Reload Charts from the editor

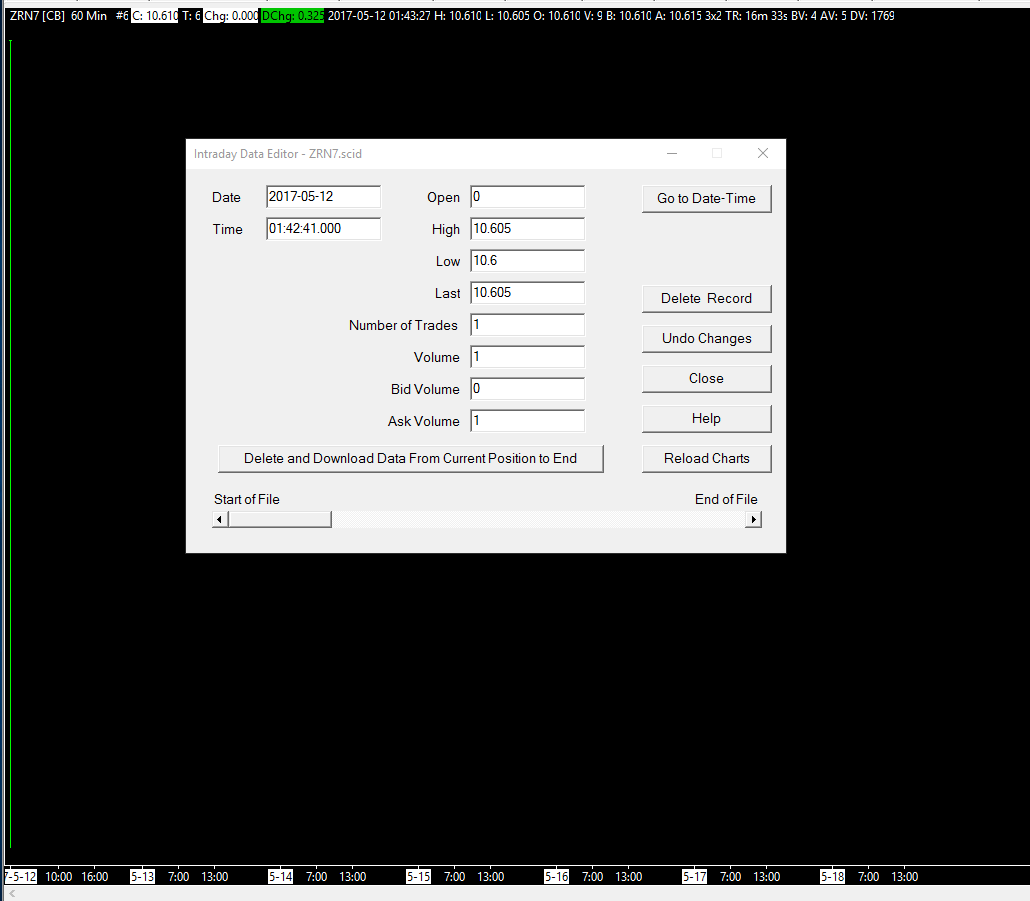[x=706, y=458]
